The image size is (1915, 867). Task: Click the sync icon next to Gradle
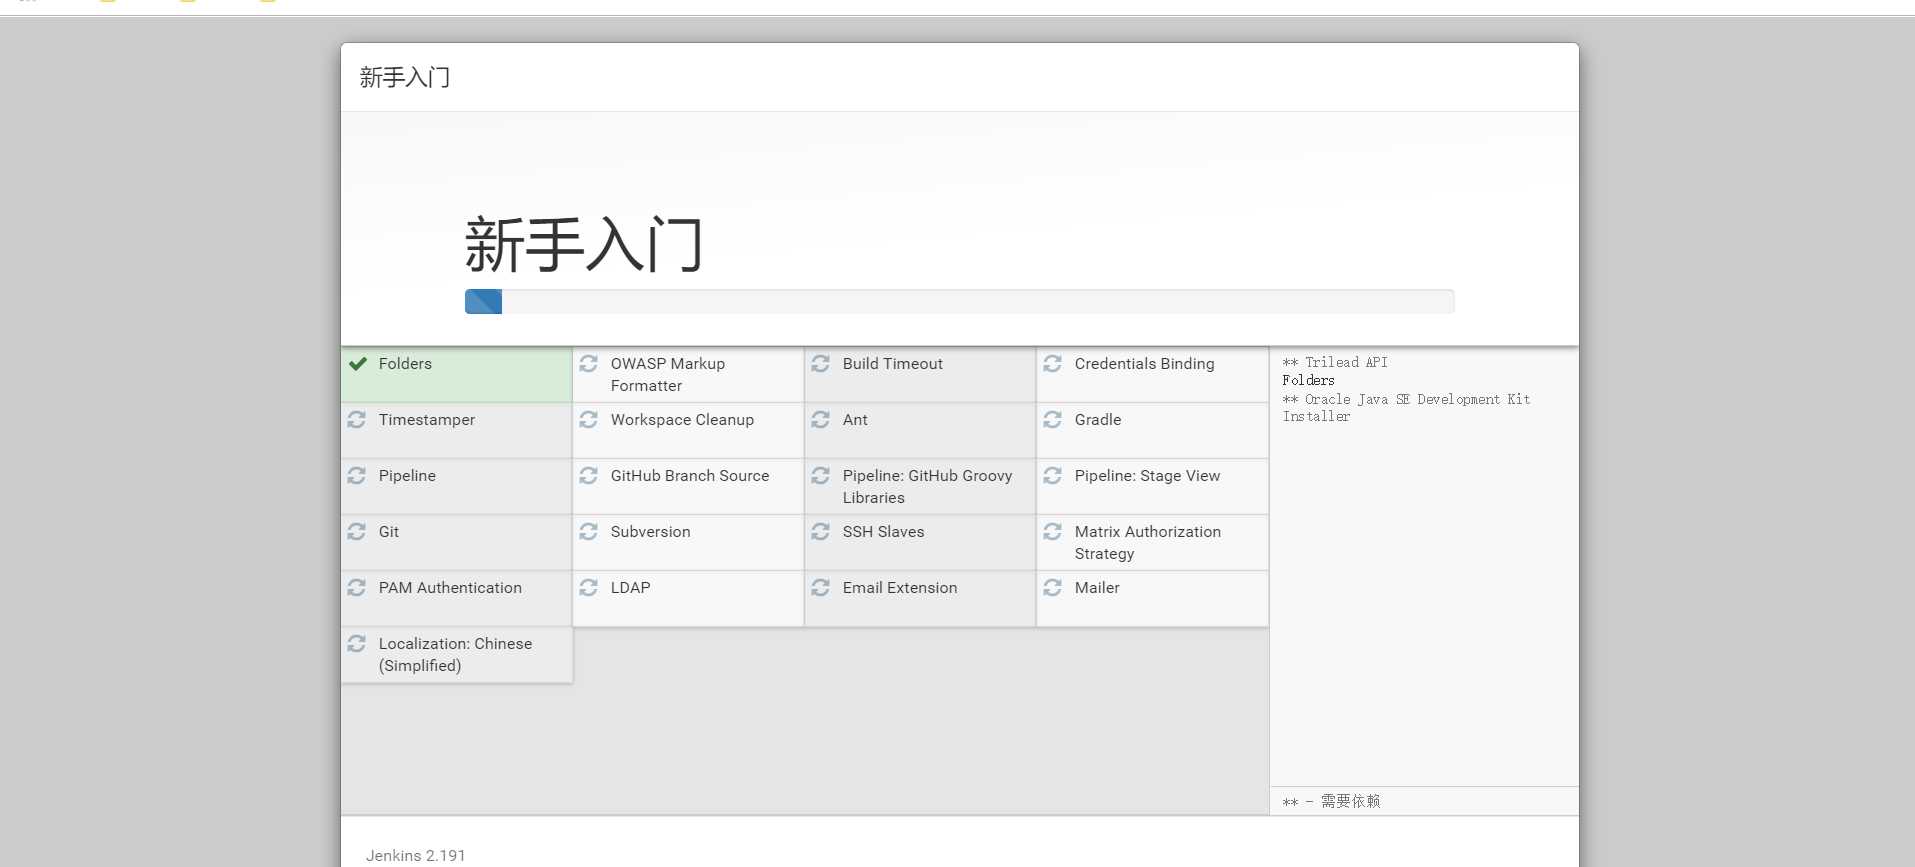pyautogui.click(x=1053, y=420)
